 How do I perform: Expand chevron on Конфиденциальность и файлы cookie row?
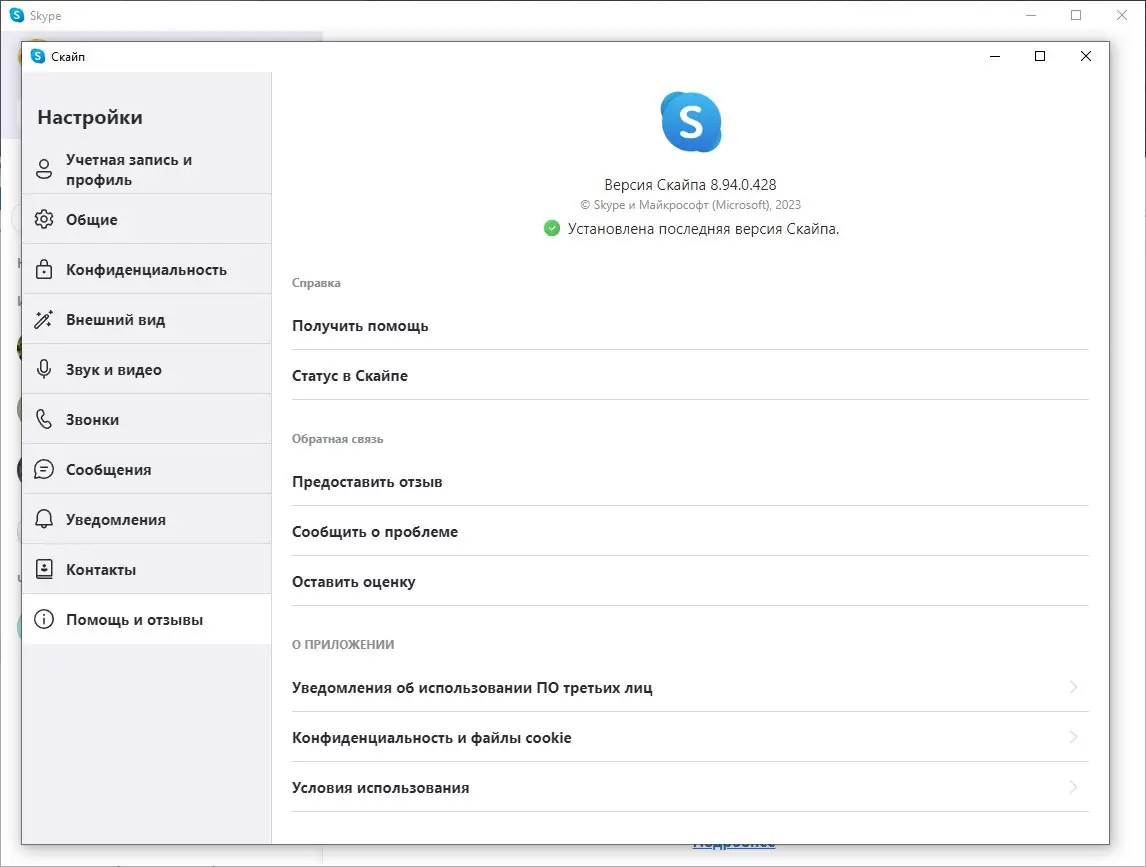1074,737
